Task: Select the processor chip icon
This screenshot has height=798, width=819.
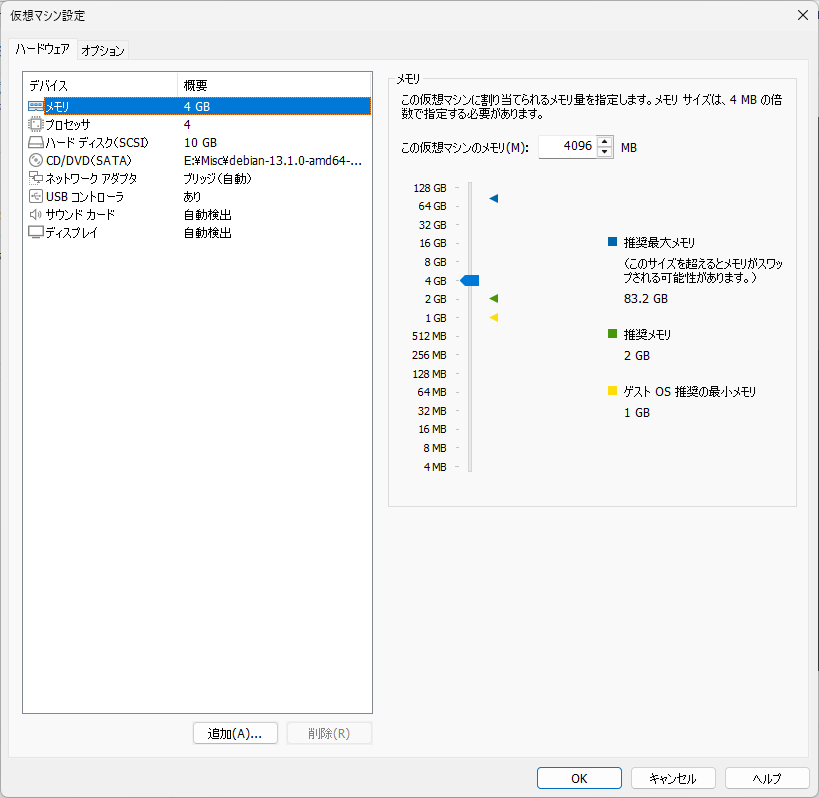Action: click(36, 124)
